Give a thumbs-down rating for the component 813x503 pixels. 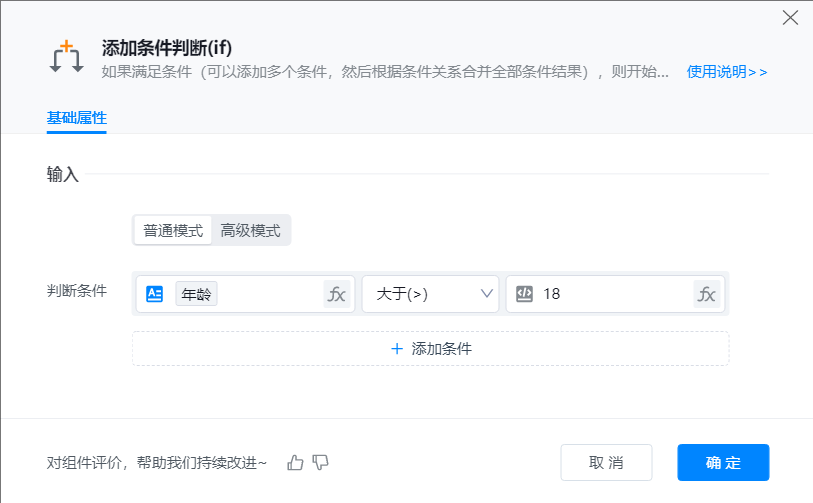(320, 462)
